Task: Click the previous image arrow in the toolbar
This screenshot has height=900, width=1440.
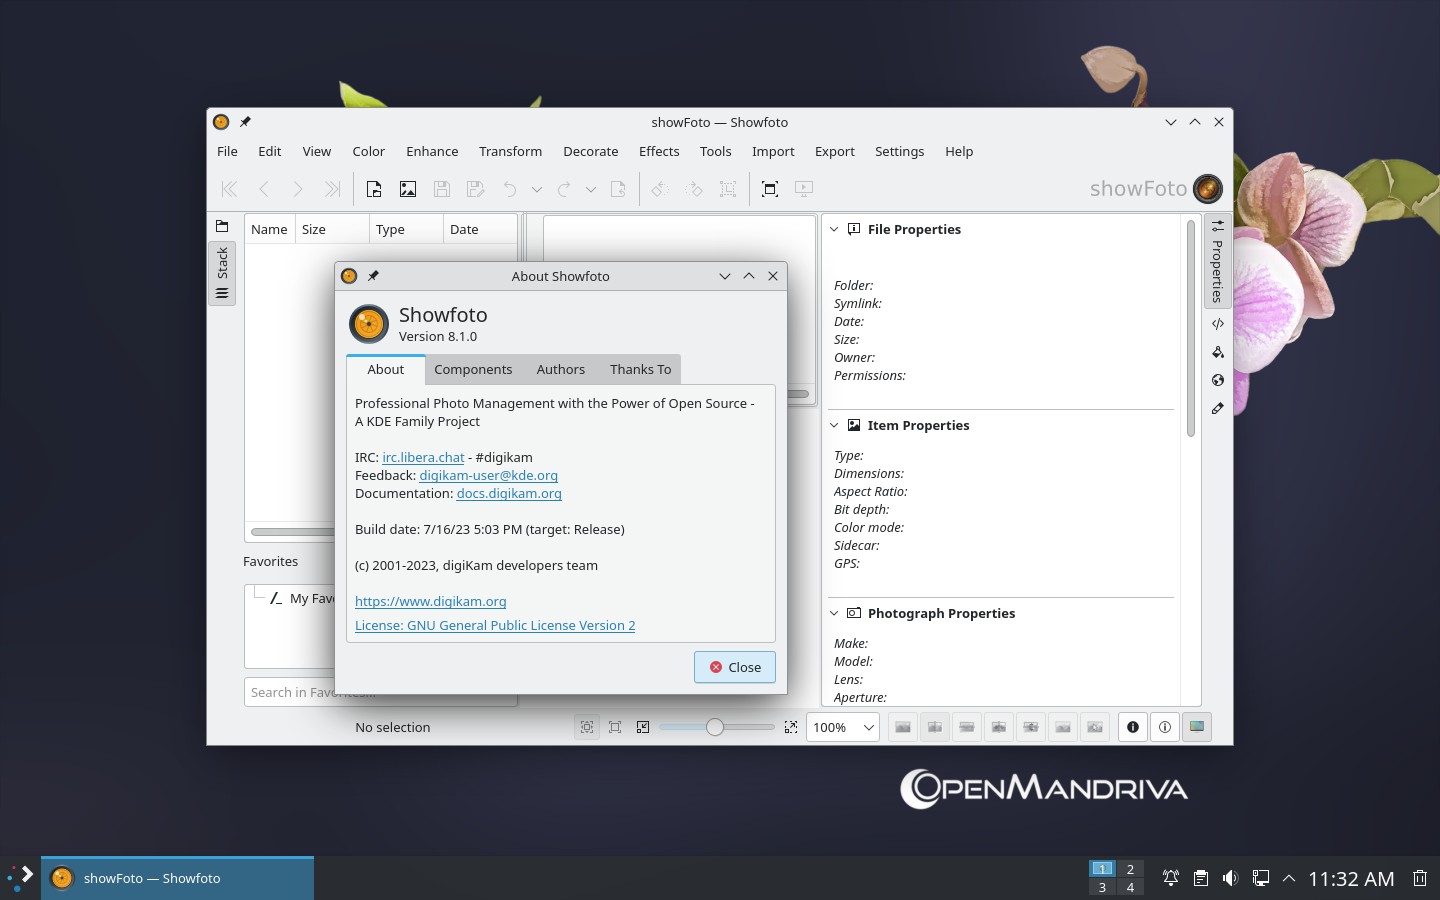Action: pos(264,189)
